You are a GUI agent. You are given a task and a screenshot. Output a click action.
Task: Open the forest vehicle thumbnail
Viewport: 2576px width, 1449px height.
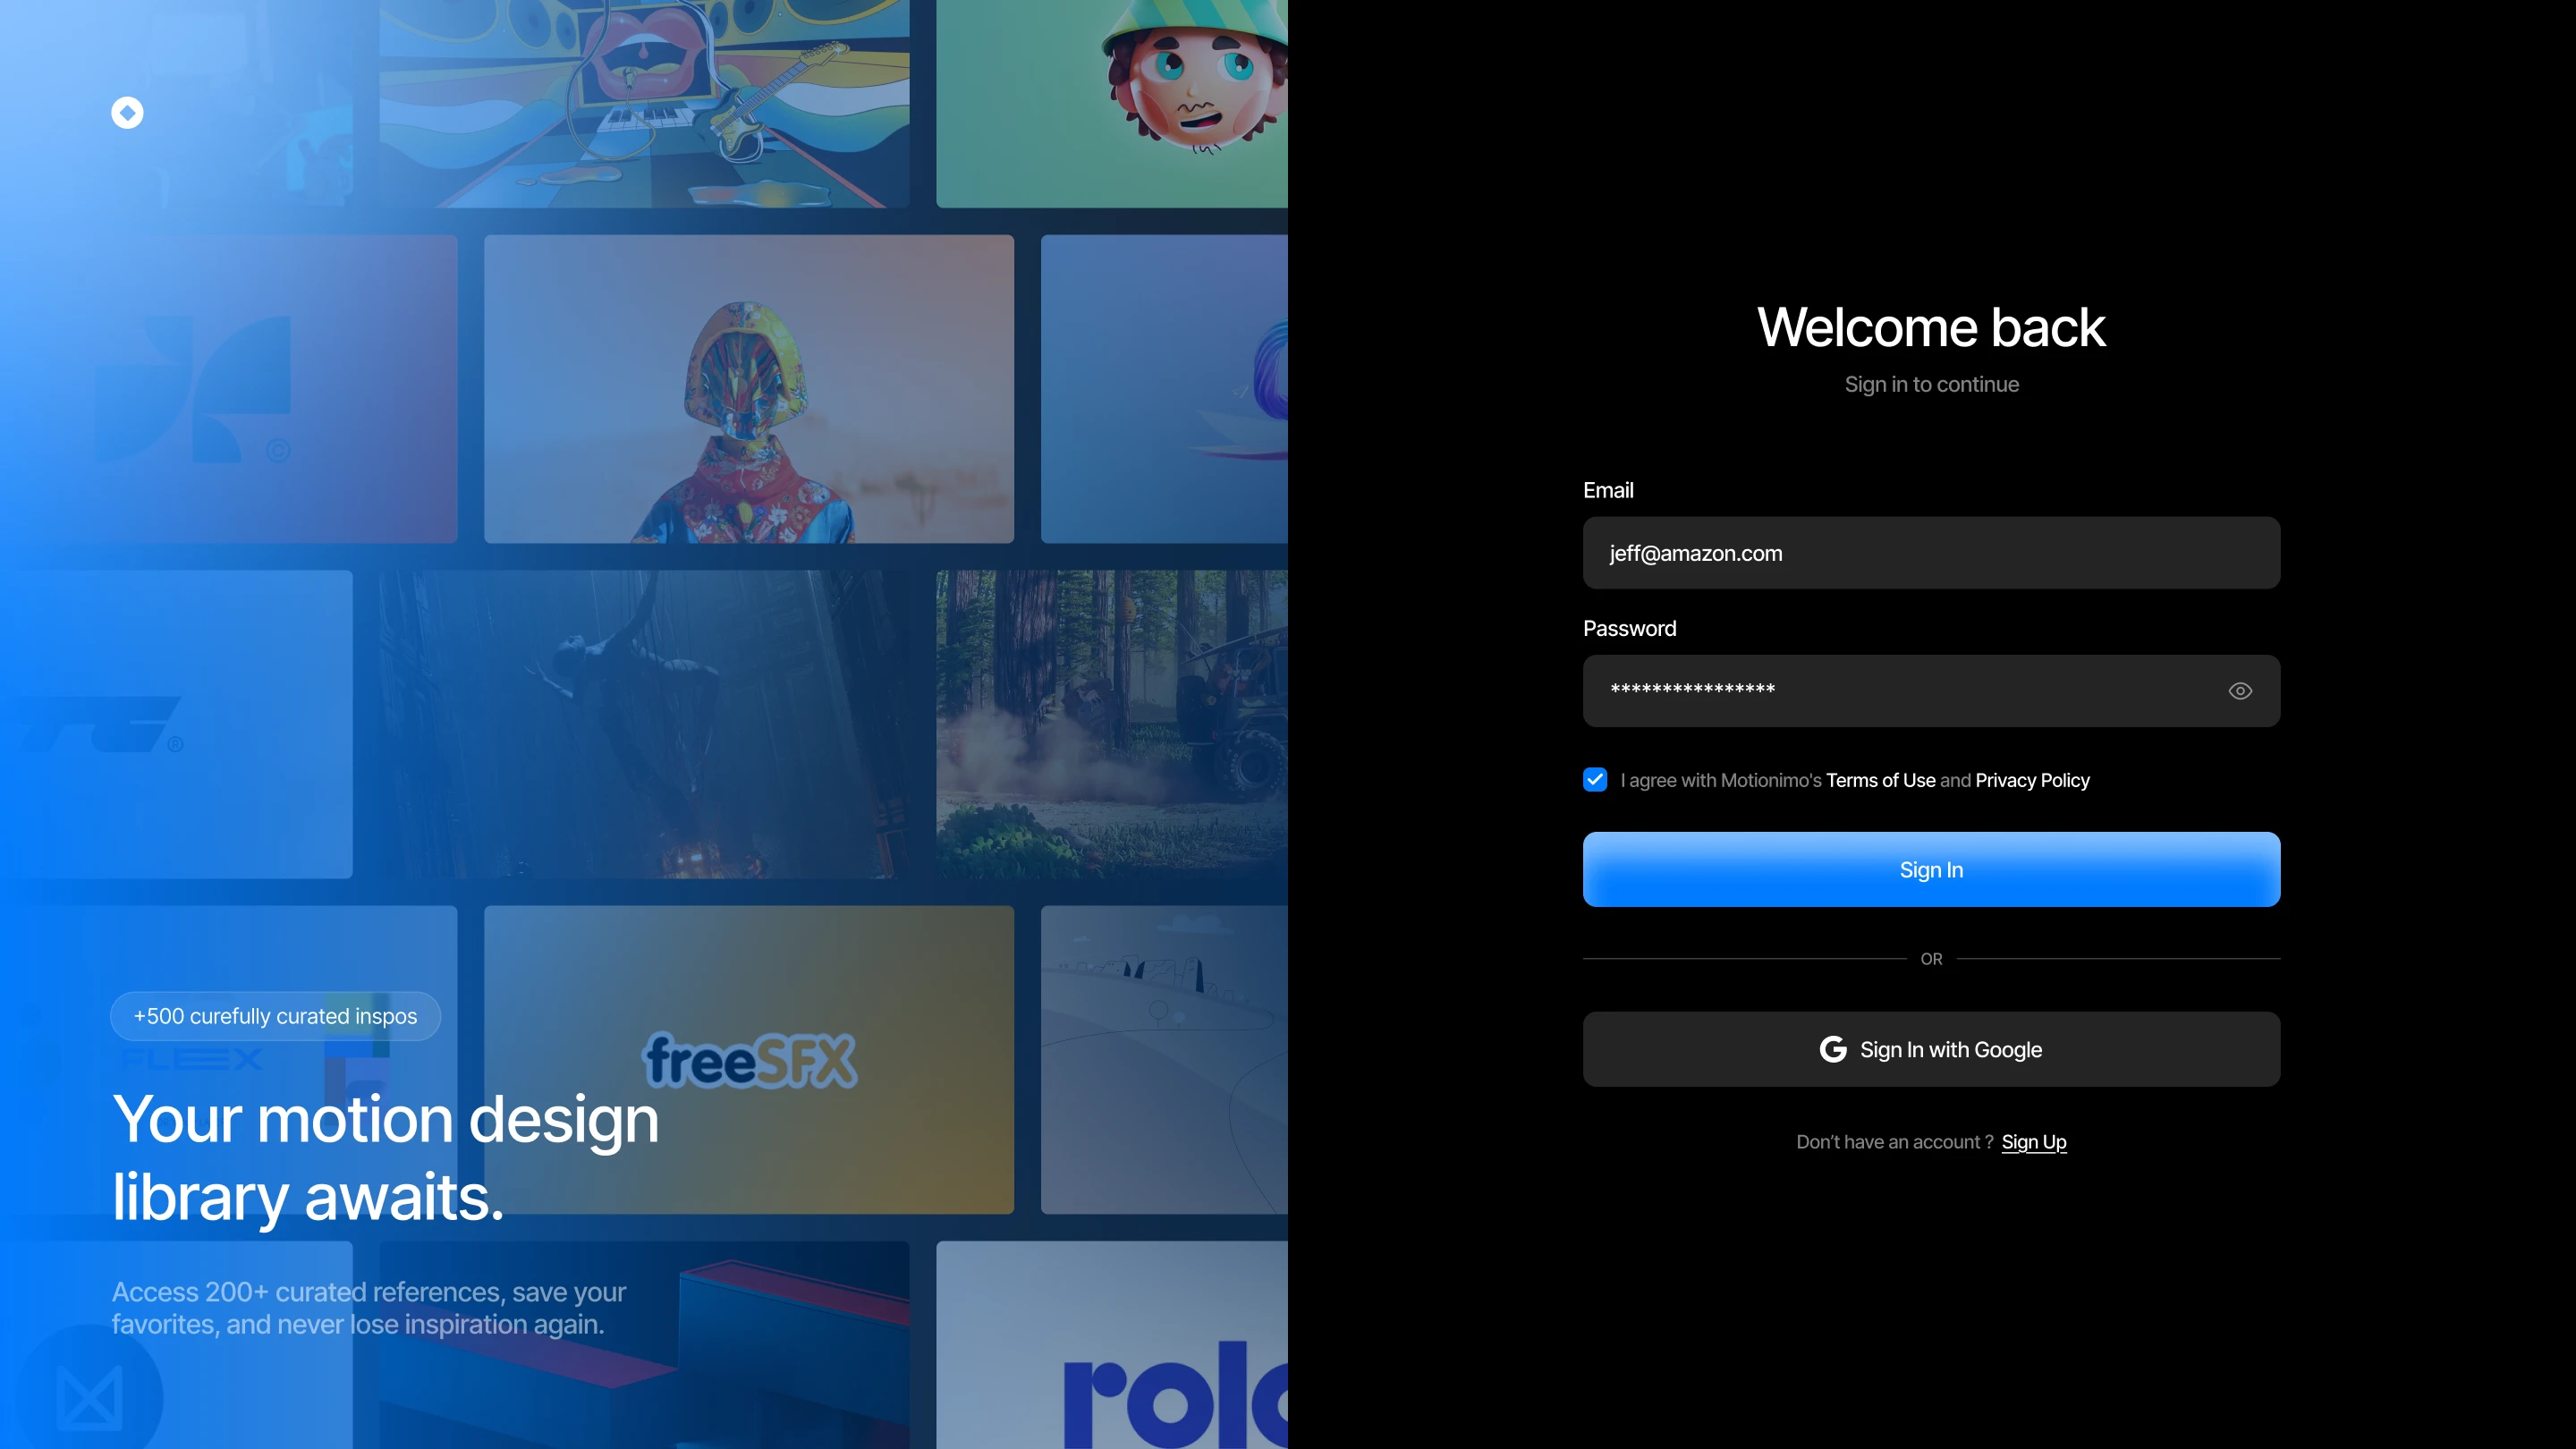(1112, 724)
